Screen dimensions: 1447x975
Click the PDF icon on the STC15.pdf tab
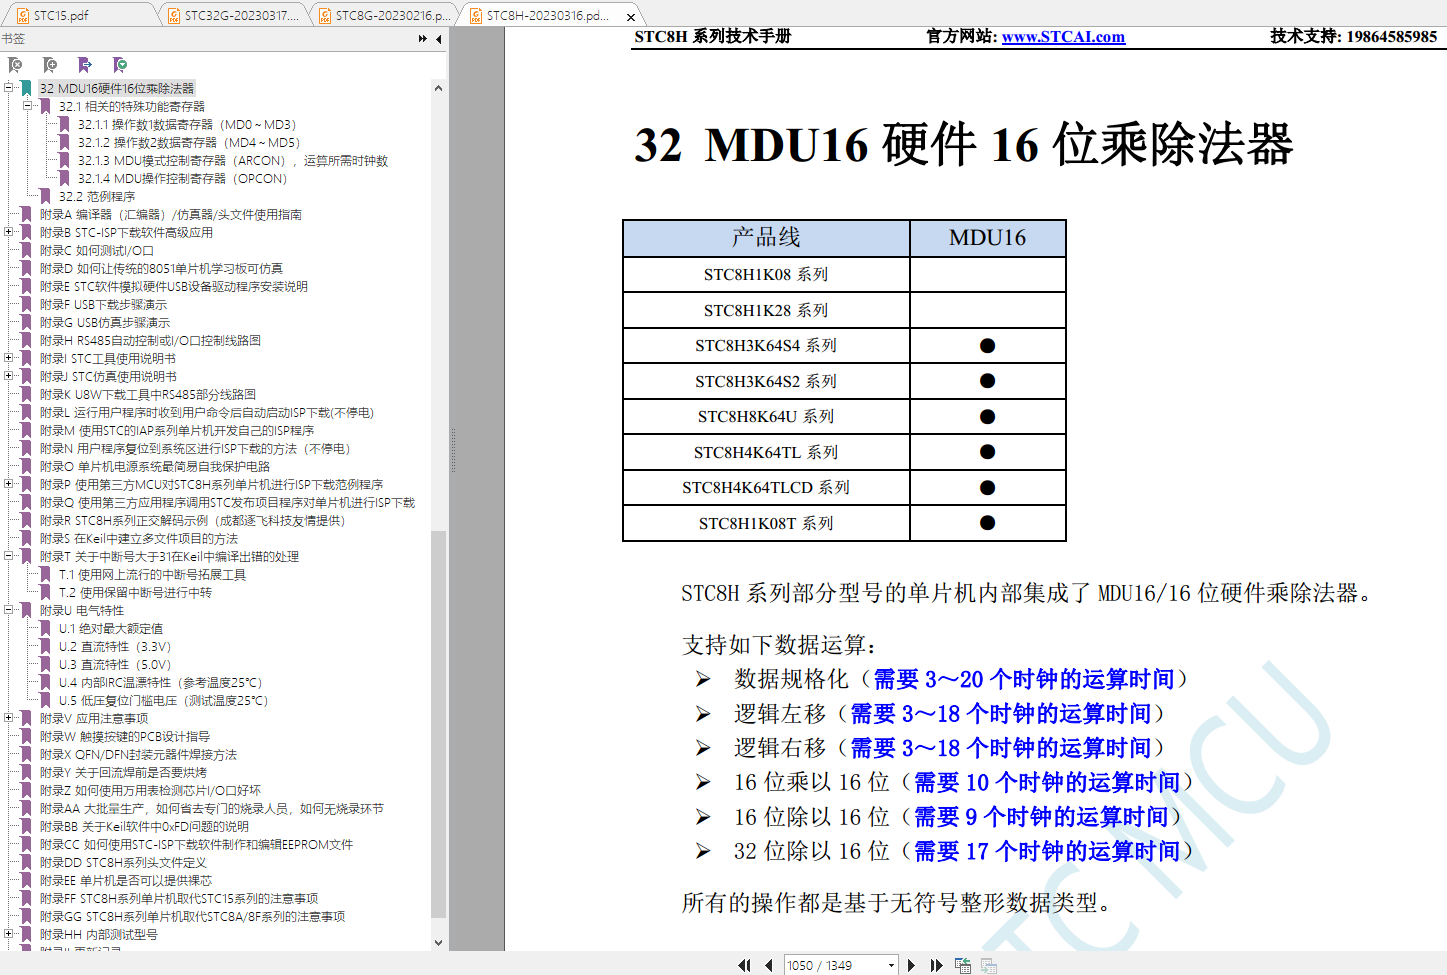(23, 16)
